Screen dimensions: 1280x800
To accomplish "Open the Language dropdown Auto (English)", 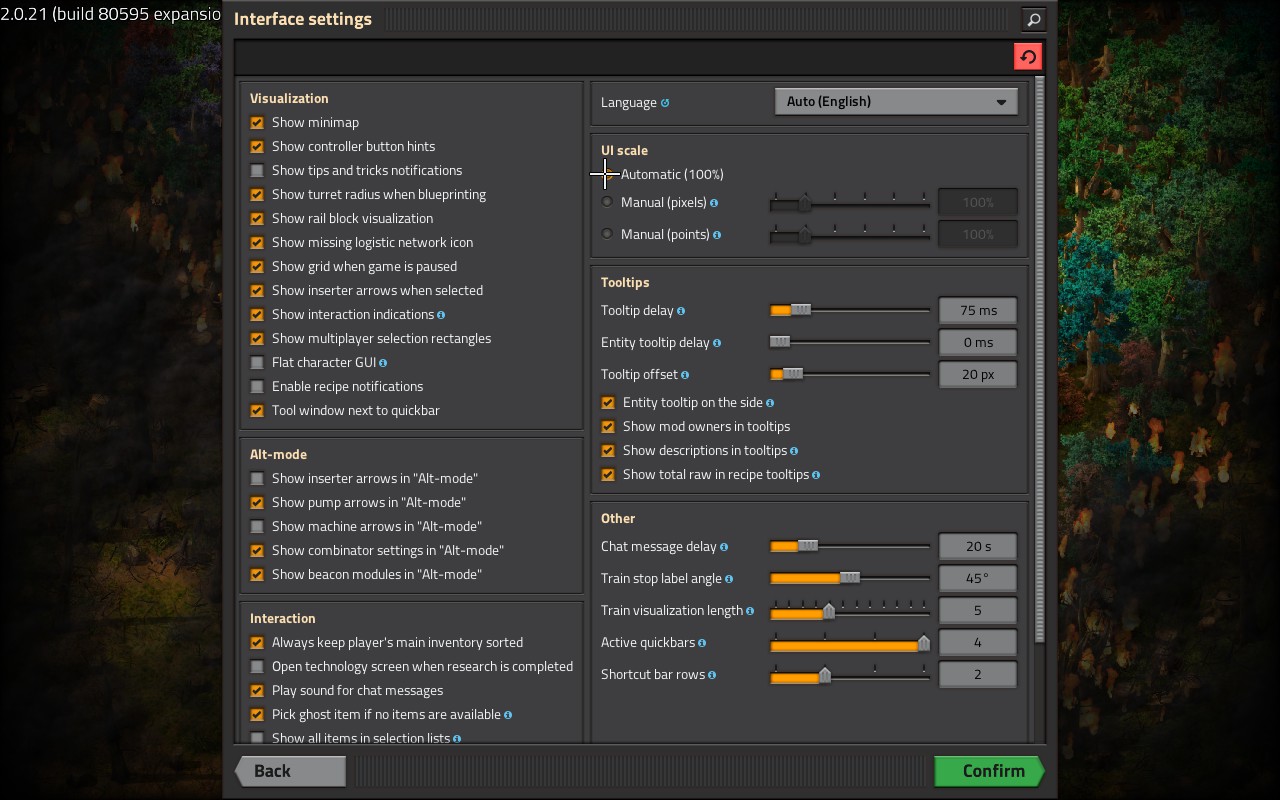I will (x=896, y=101).
